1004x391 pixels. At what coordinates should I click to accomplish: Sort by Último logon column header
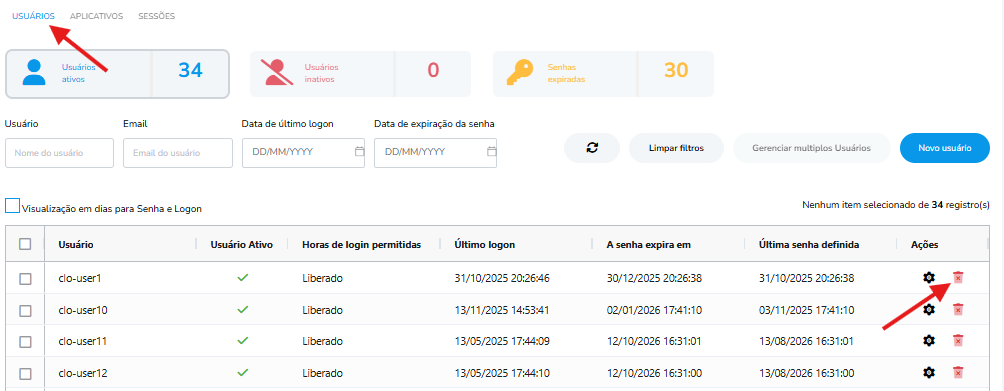tap(485, 244)
